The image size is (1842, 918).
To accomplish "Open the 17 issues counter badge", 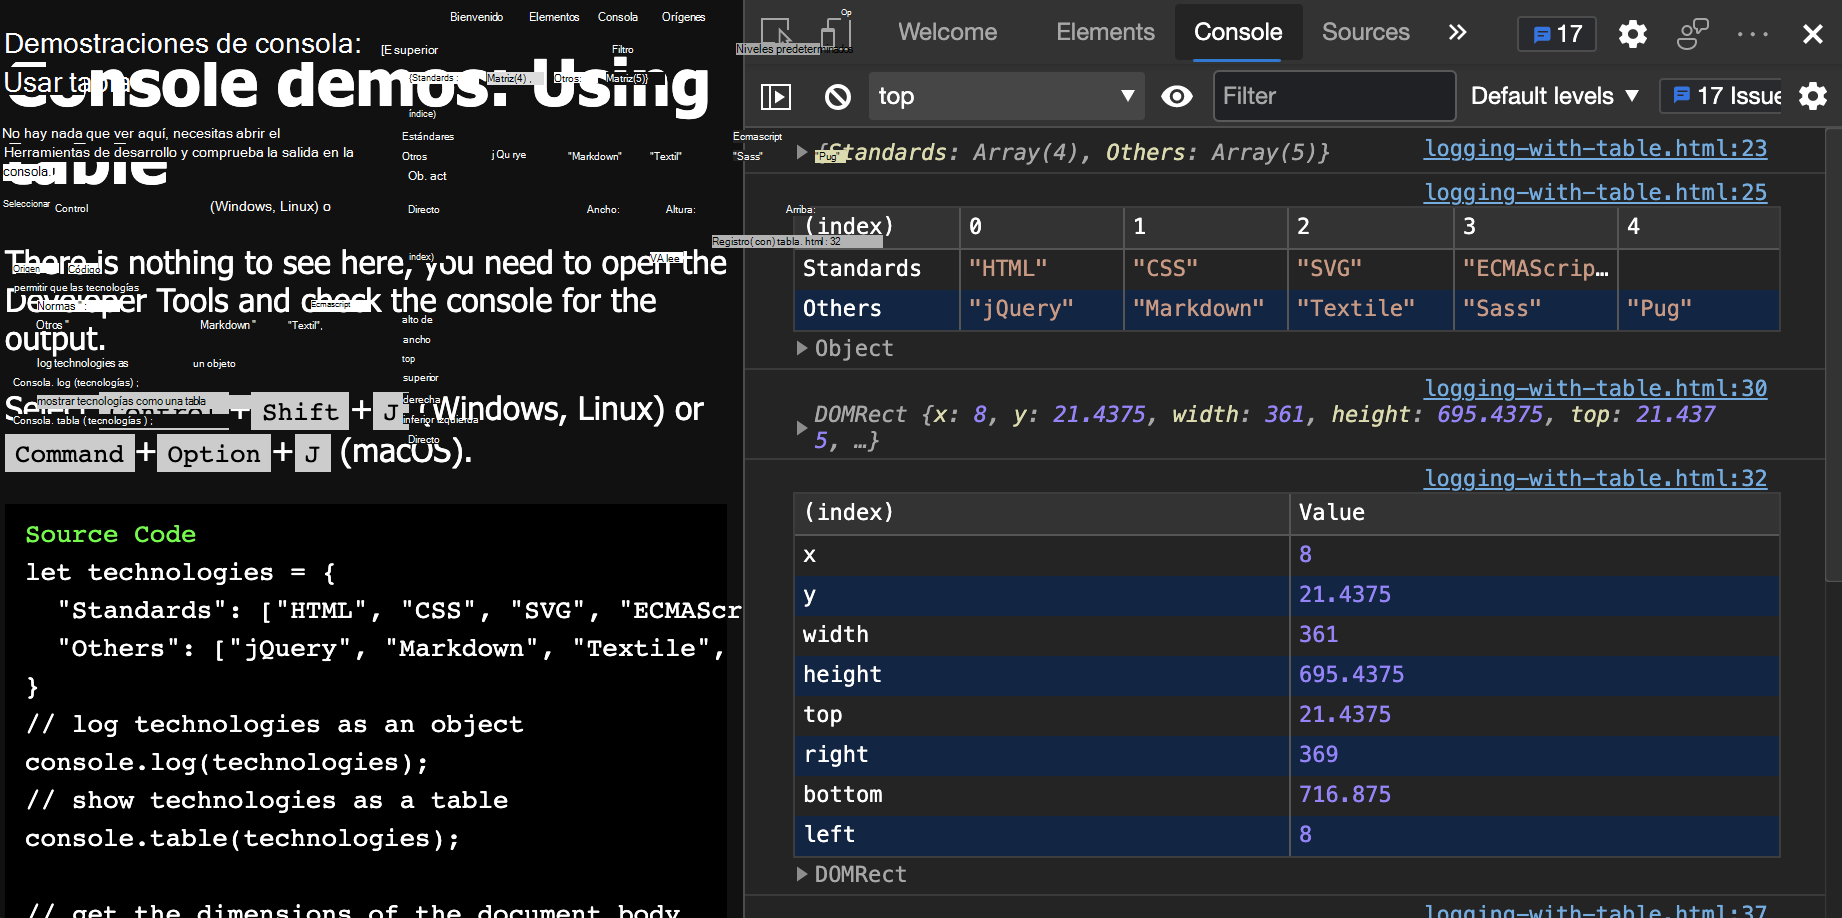I will 1557,34.
